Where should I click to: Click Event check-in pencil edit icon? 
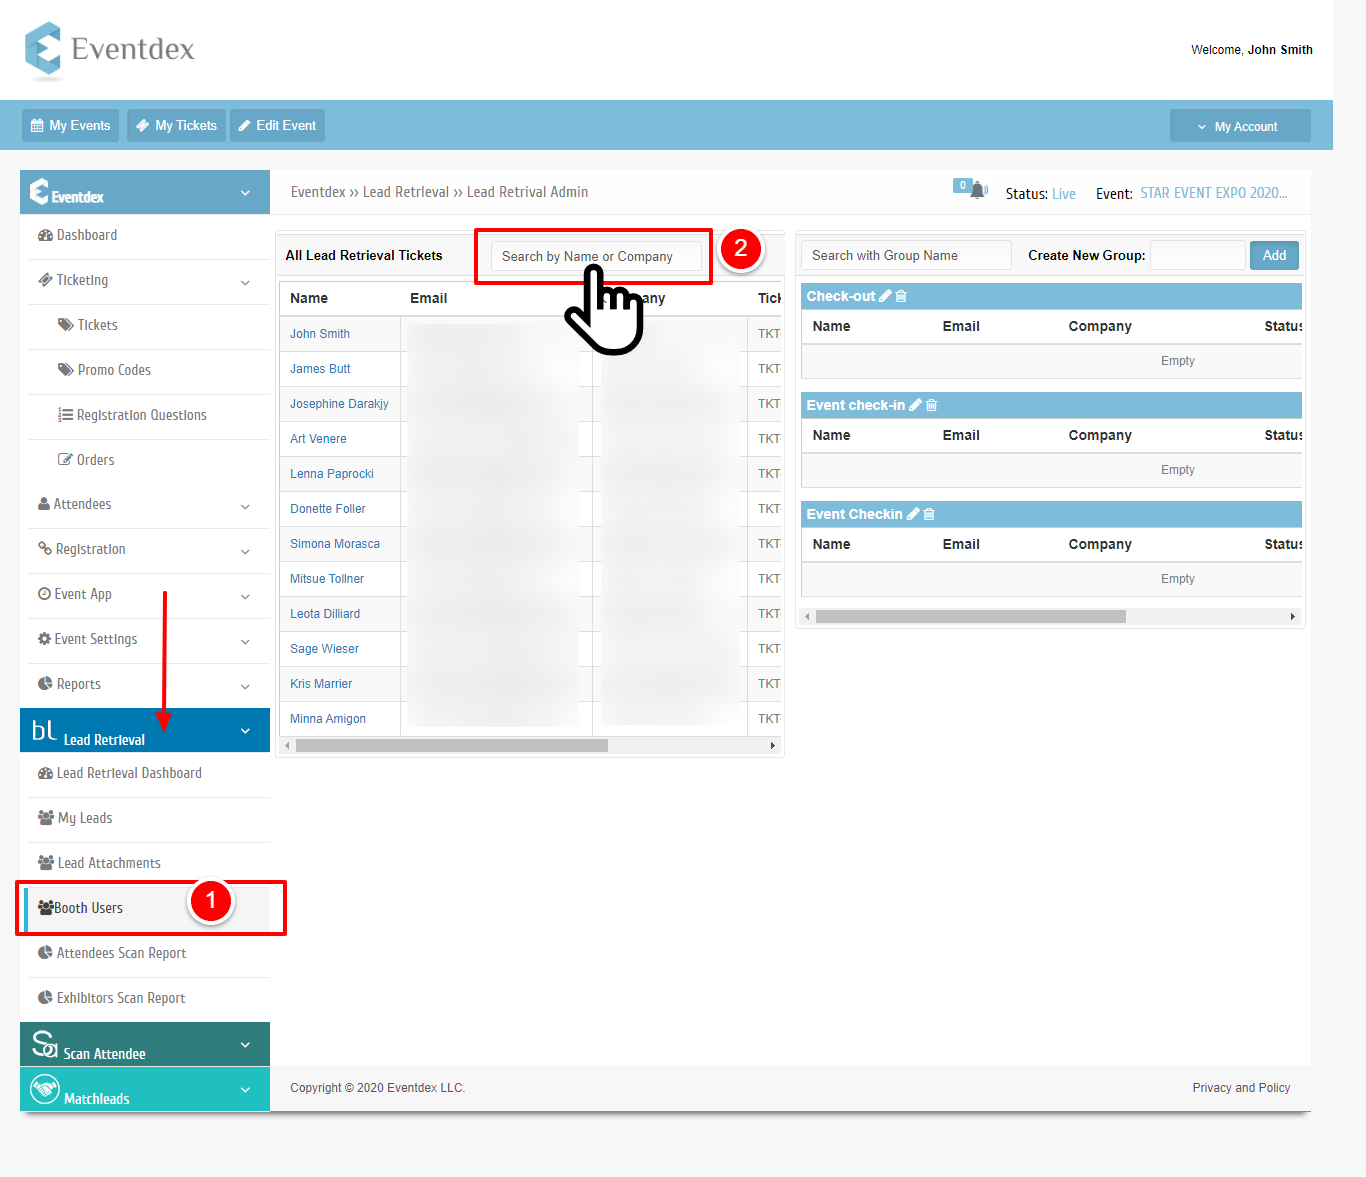[x=915, y=405]
